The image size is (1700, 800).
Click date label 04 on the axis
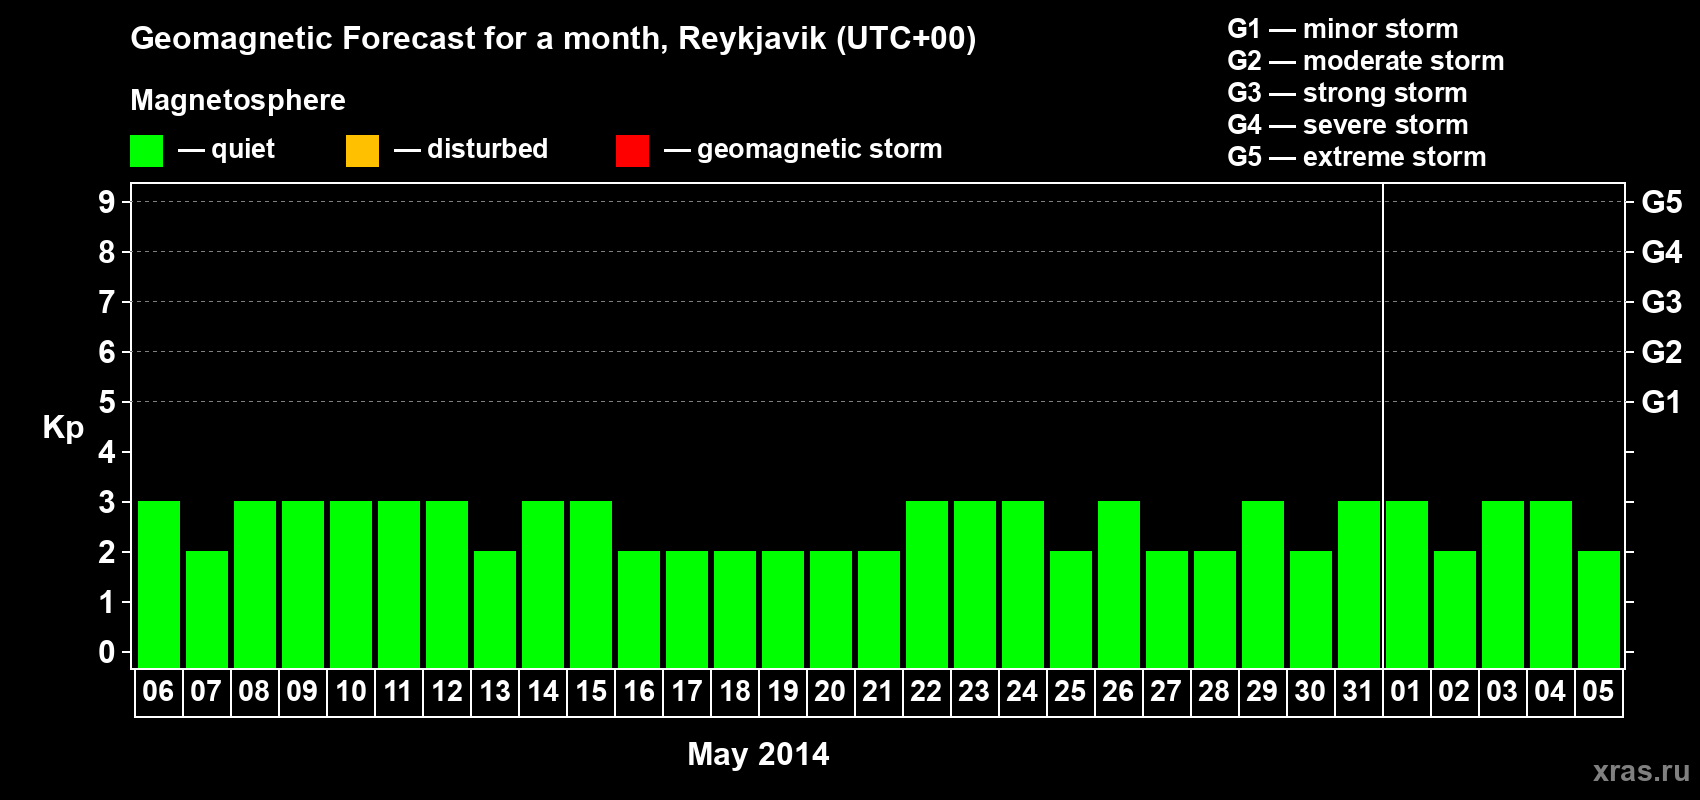[1550, 691]
